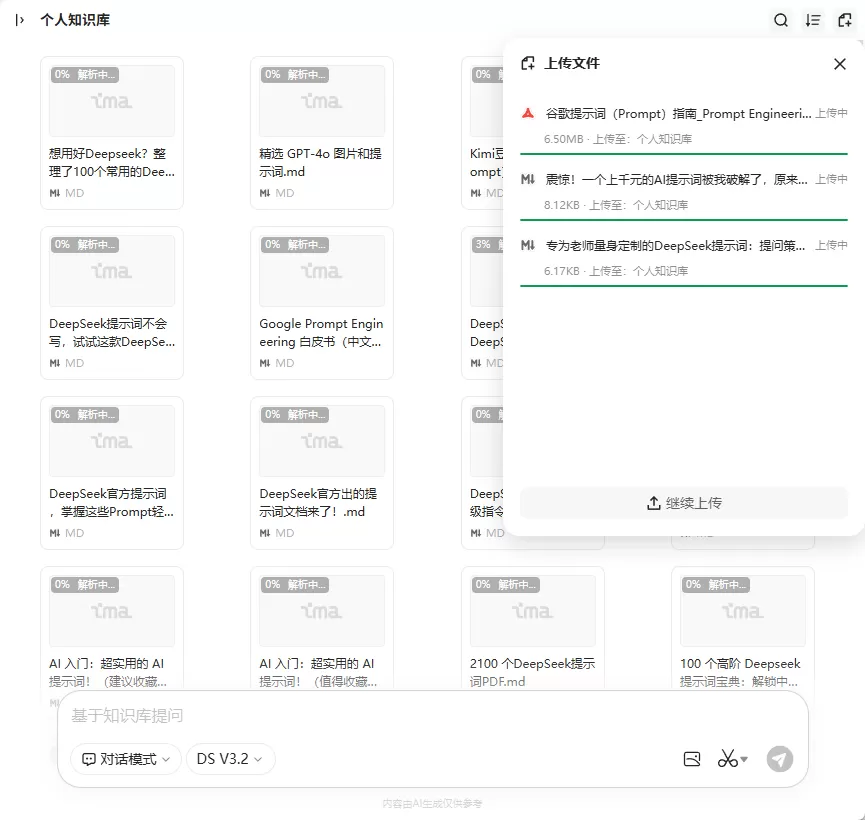Open the 2100 个DeepSeek提示词PDF.md card
The width and height of the screenshot is (865, 820).
pos(532,629)
